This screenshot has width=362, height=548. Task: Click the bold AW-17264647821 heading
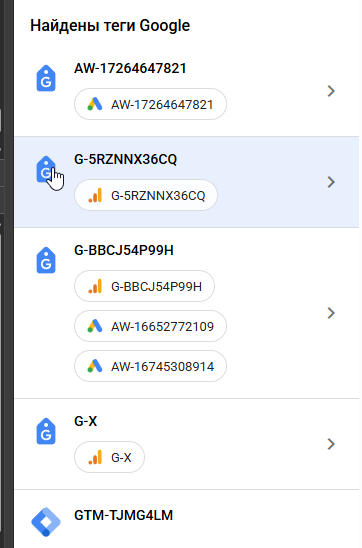130,68
